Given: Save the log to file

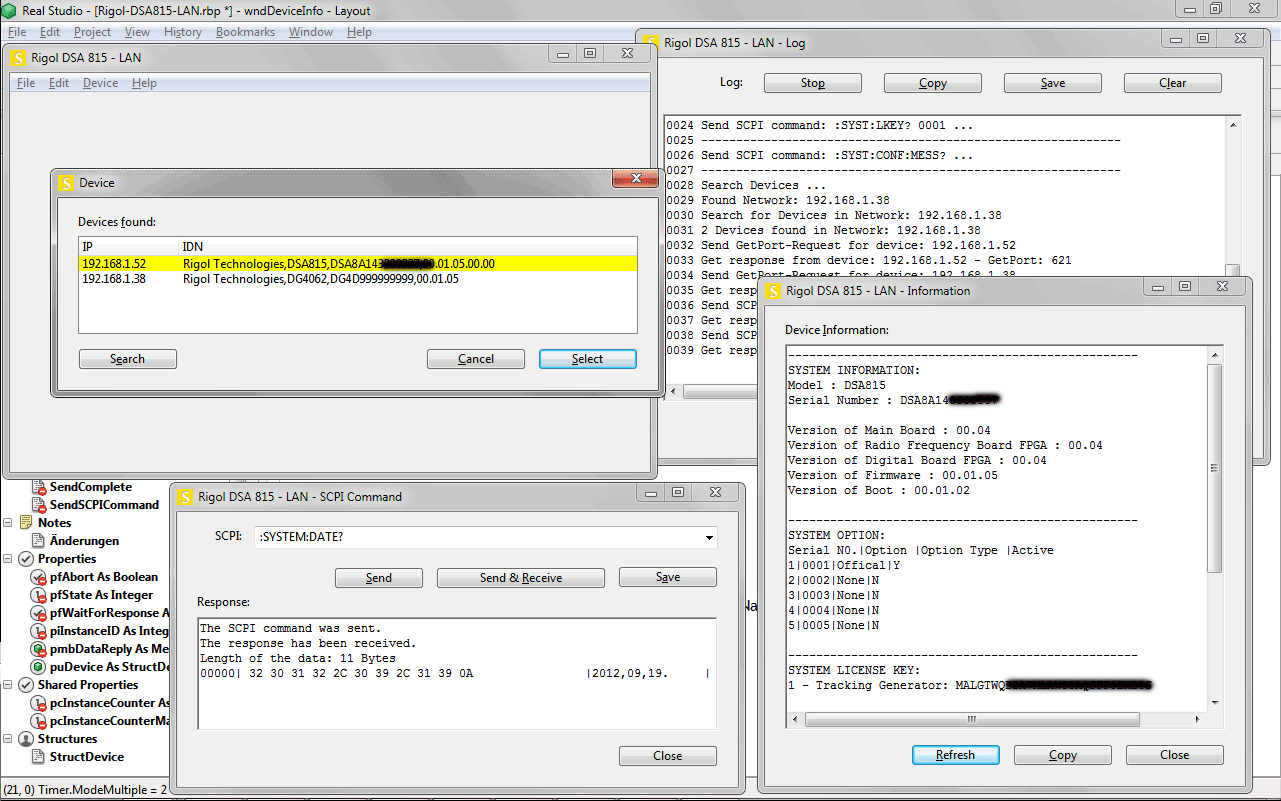Looking at the screenshot, I should (1053, 83).
